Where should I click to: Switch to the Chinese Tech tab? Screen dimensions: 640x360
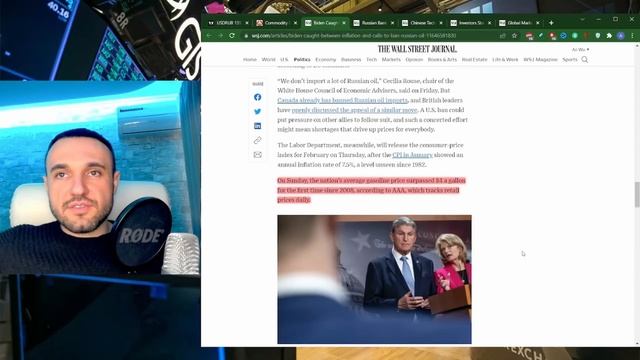[x=422, y=23]
